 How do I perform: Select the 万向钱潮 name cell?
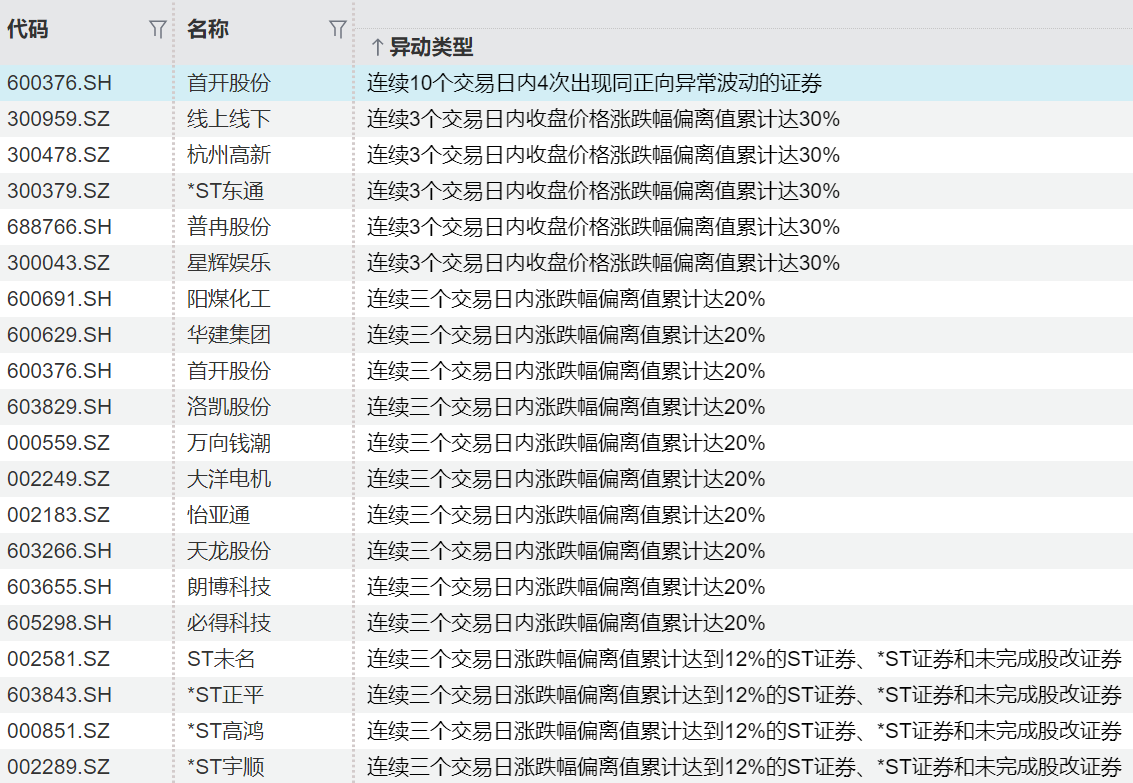229,443
